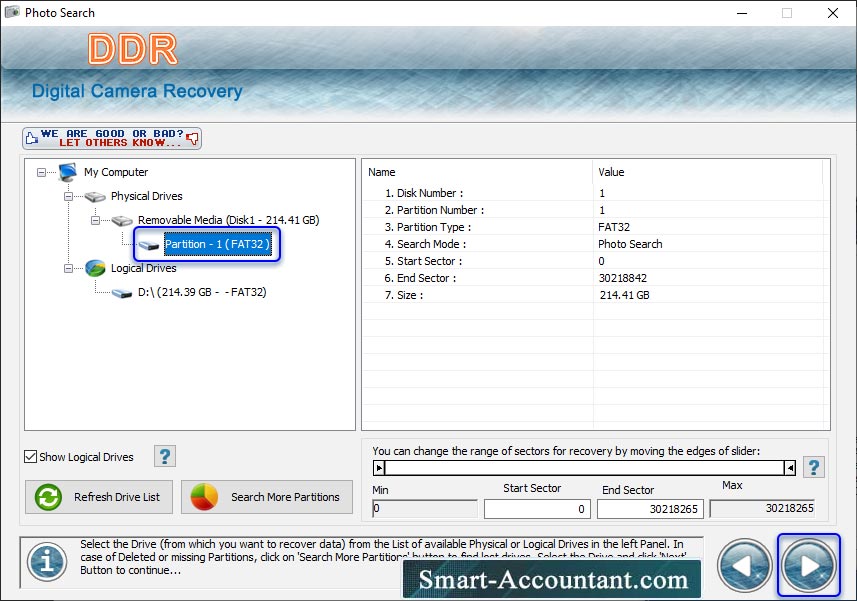Screen dimensions: 857x601
Task: Collapse the Logical Drives node
Action: point(68,269)
